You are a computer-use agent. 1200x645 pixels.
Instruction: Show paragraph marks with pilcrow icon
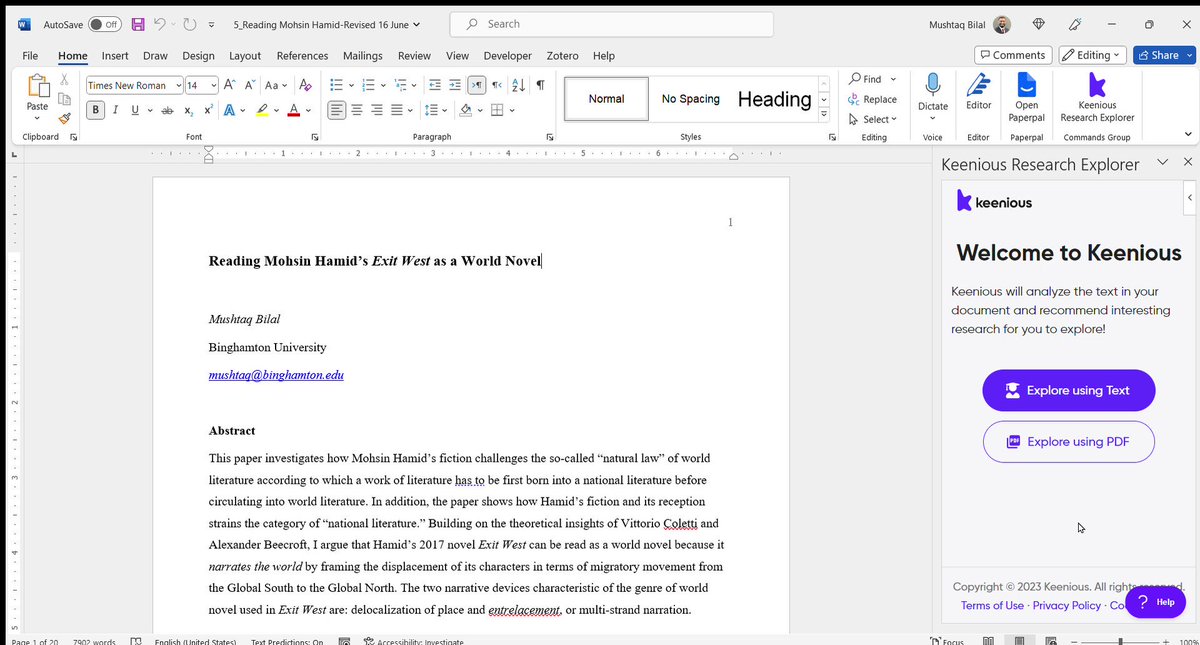coord(540,85)
